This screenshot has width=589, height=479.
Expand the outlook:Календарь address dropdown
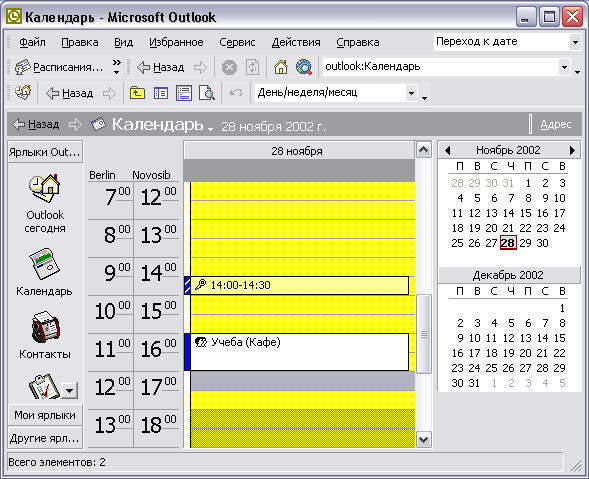(x=564, y=67)
